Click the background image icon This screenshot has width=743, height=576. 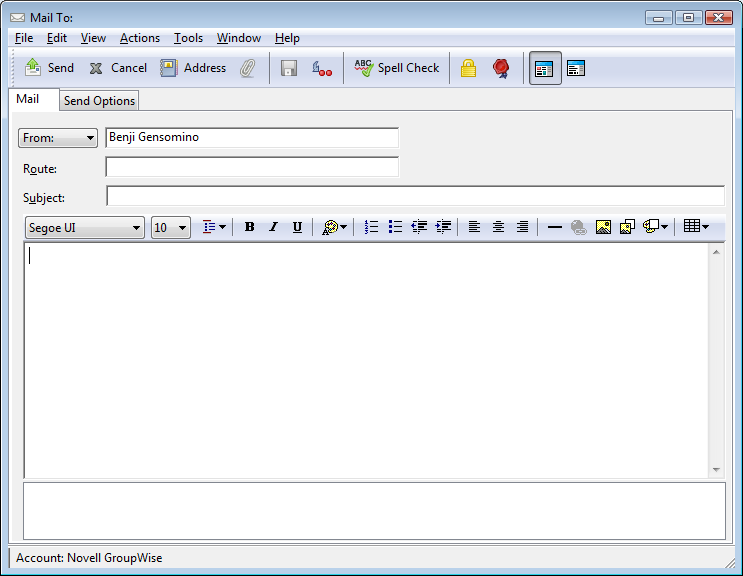(x=627, y=227)
